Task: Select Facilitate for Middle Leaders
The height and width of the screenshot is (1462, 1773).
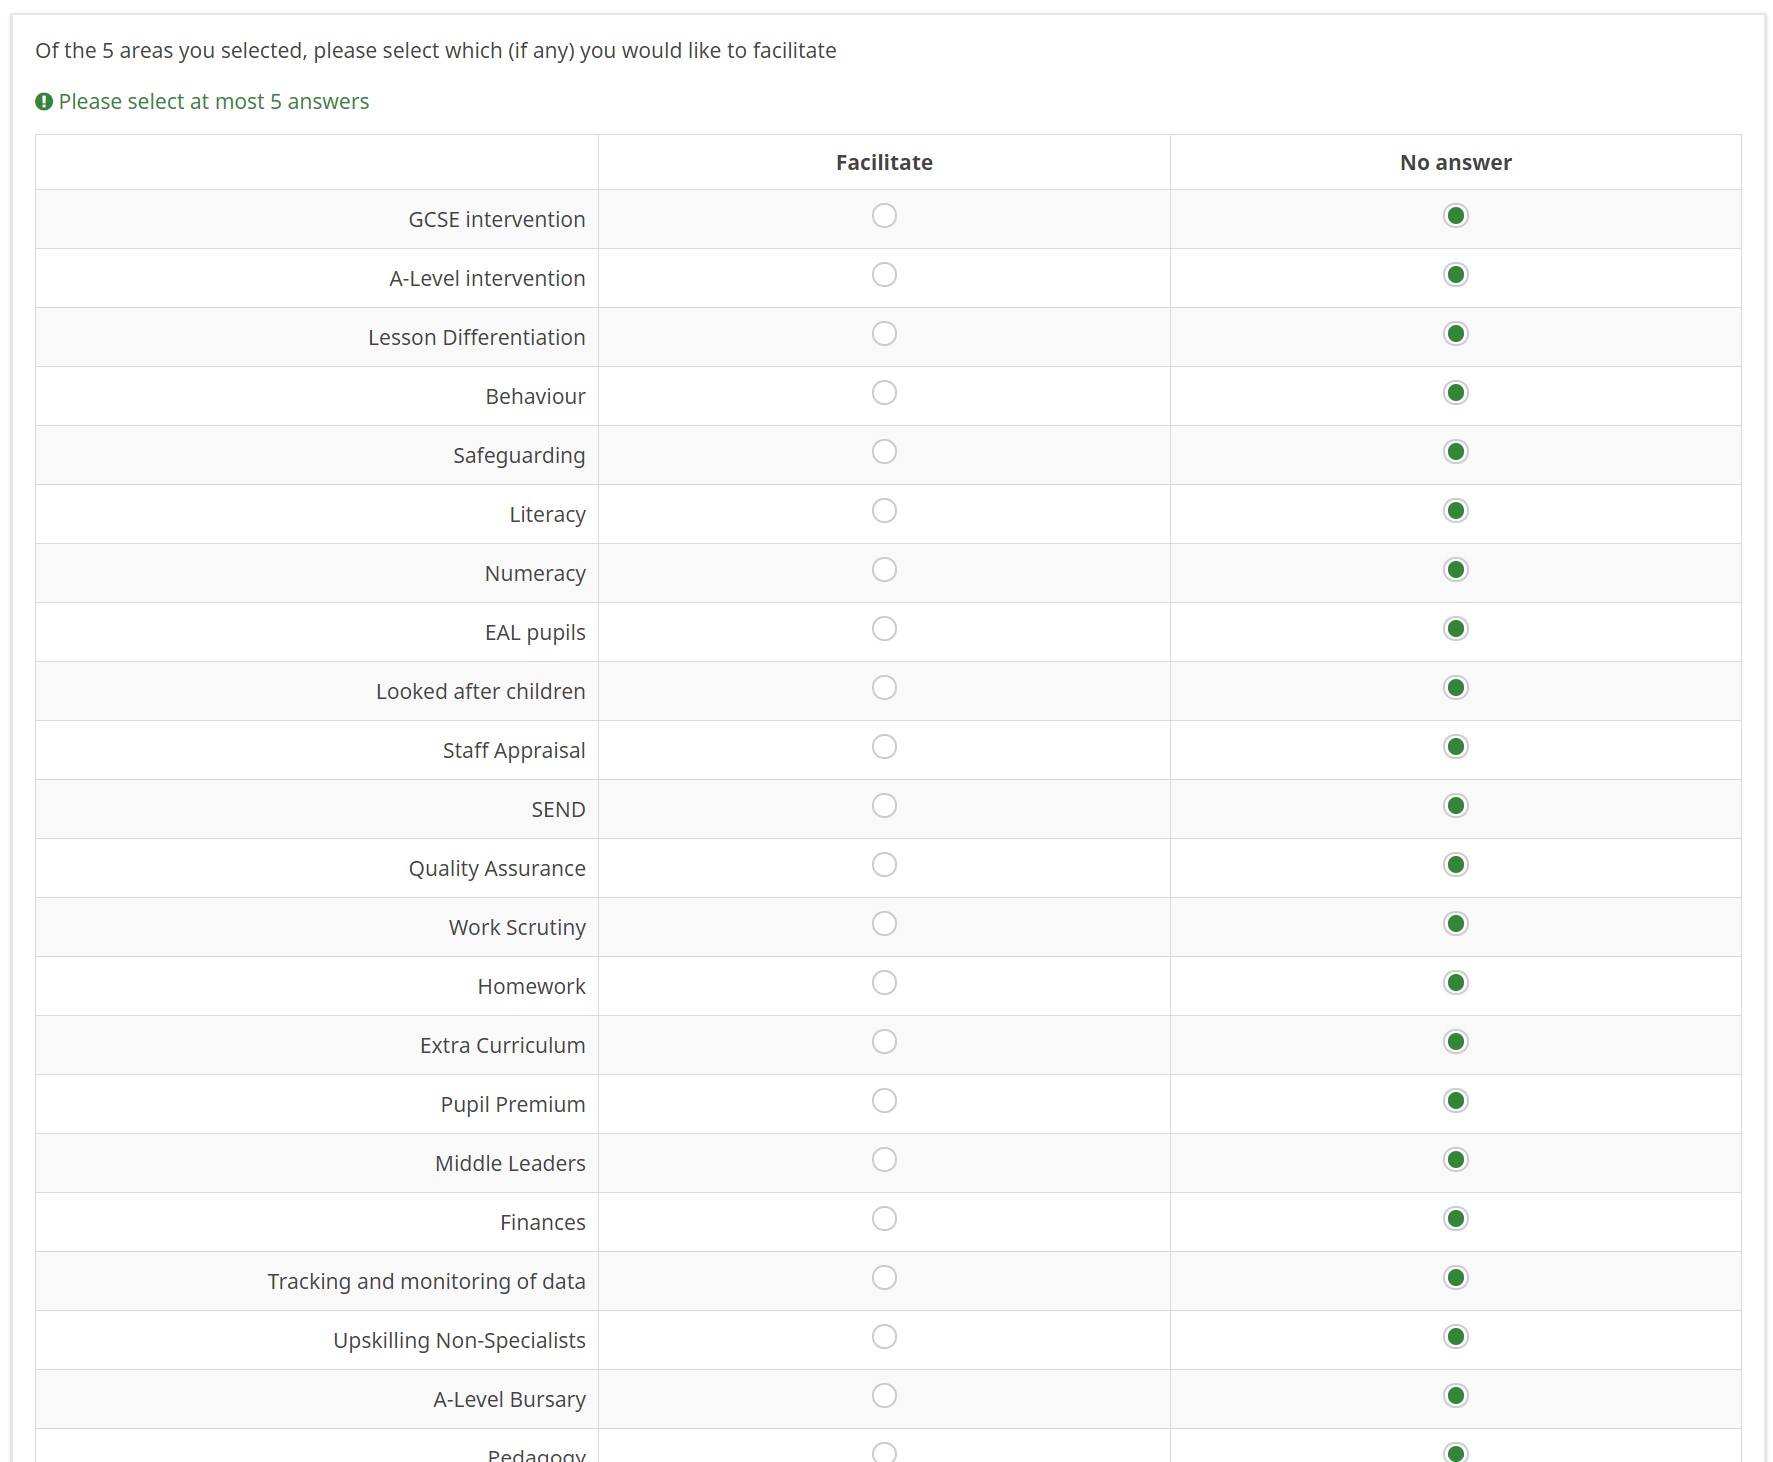Action: (884, 1160)
